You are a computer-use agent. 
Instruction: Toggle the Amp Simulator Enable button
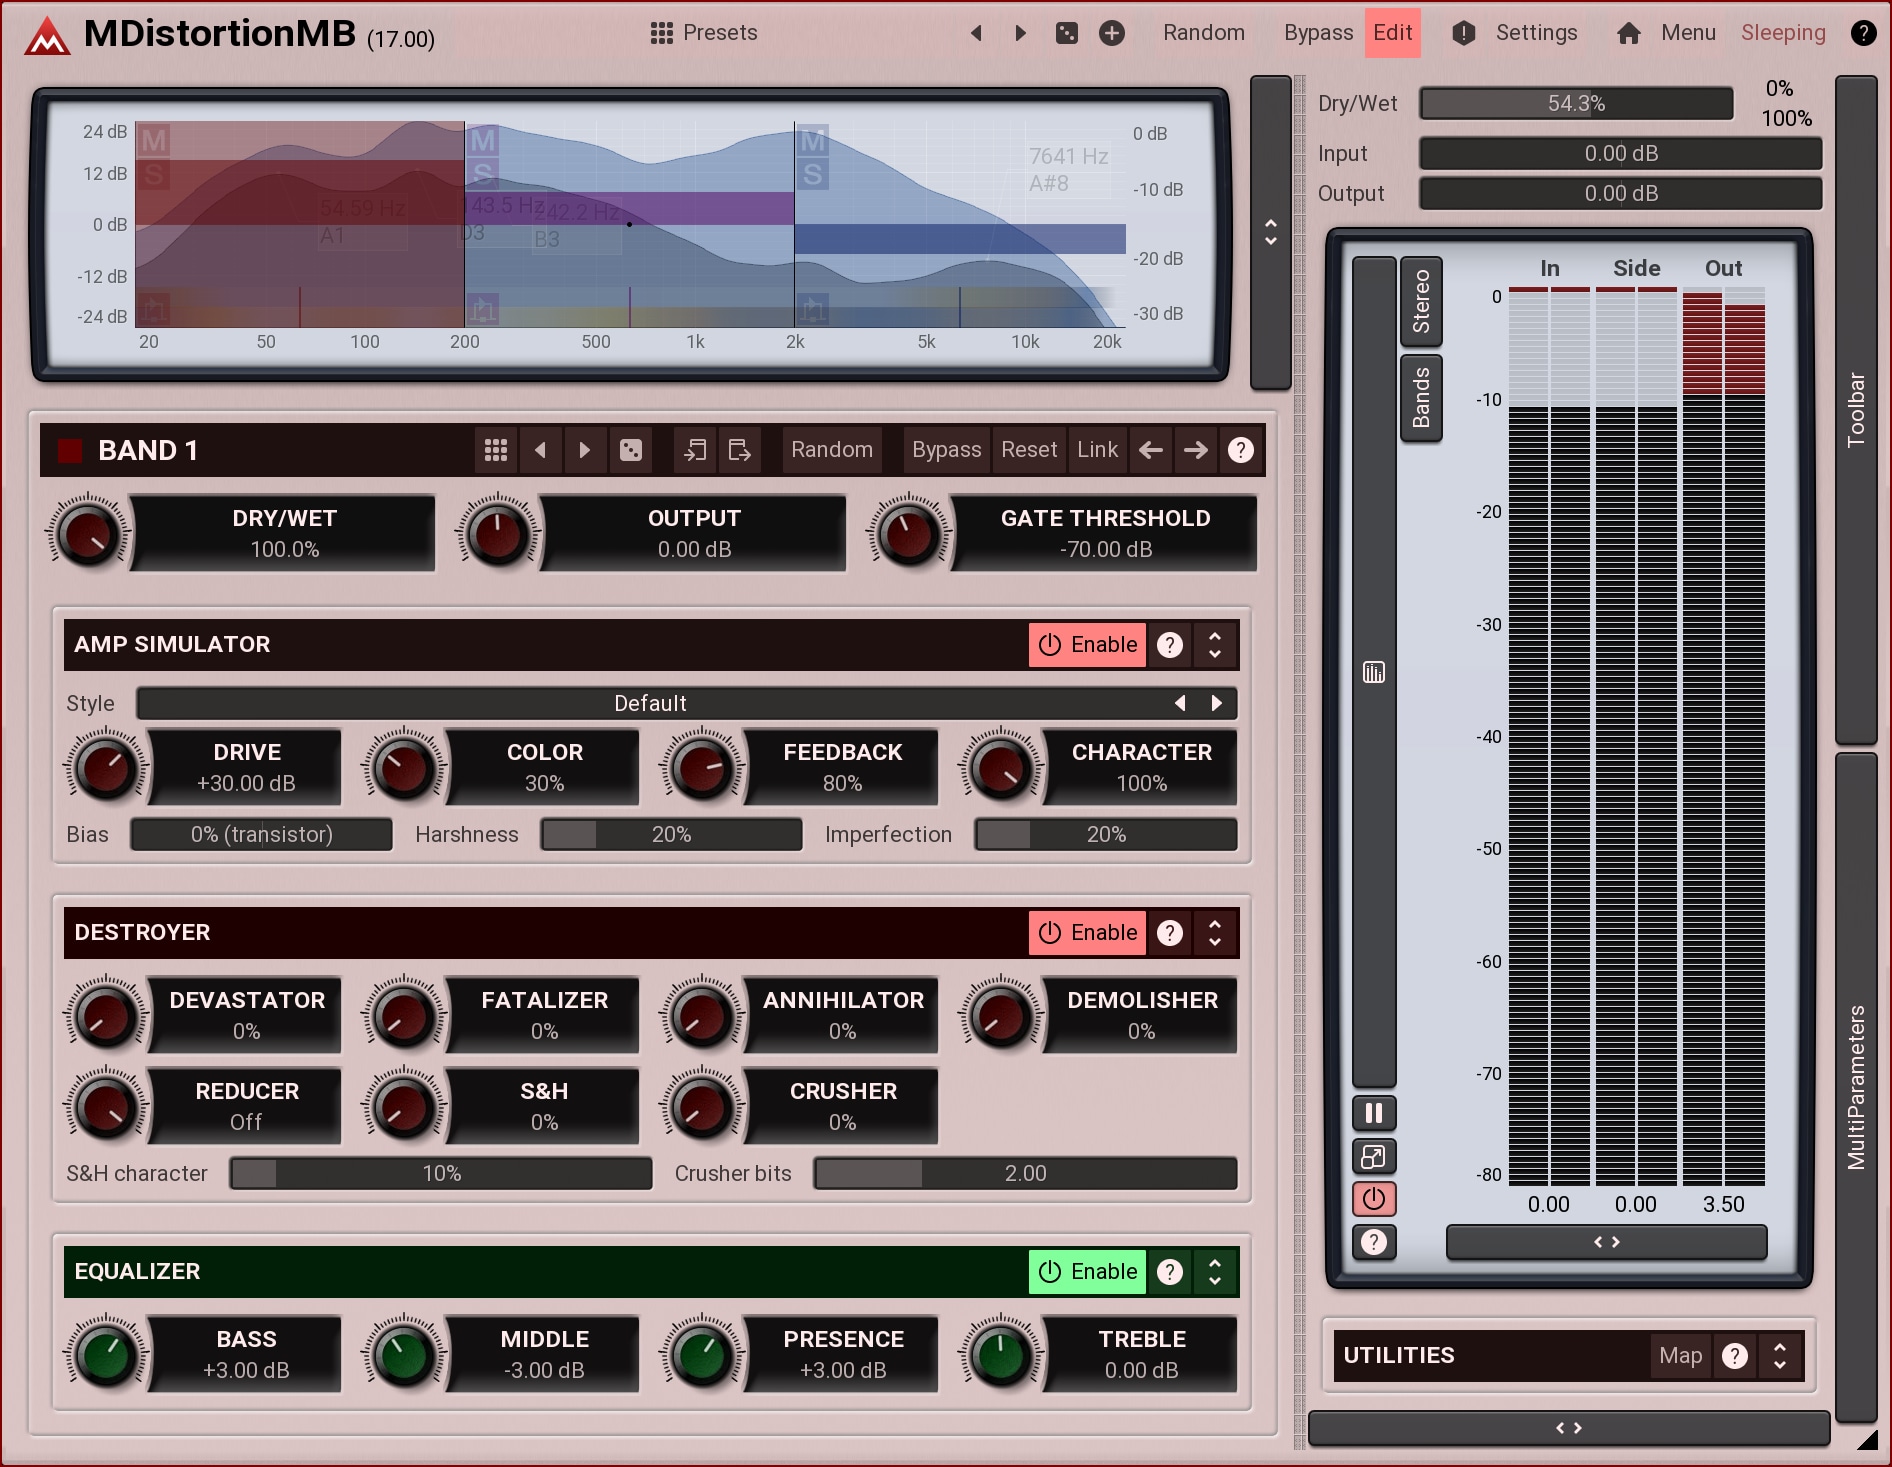(1087, 645)
